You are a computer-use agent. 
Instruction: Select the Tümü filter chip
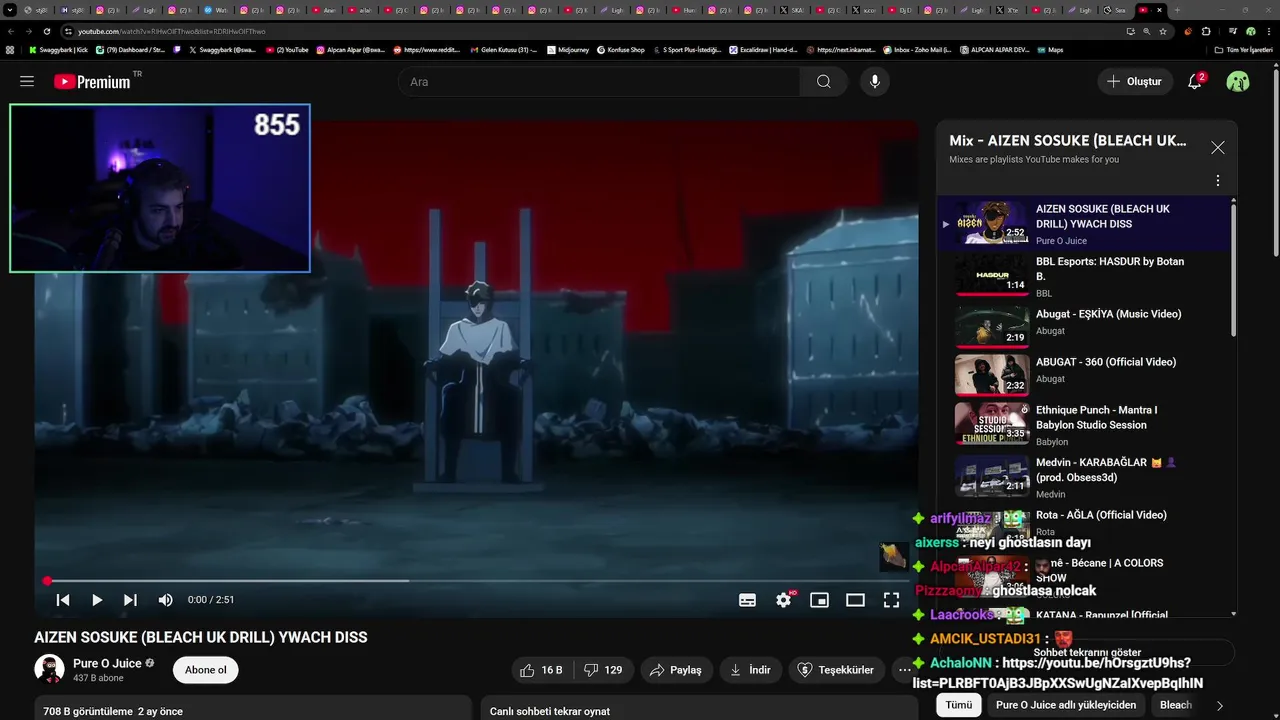958,705
